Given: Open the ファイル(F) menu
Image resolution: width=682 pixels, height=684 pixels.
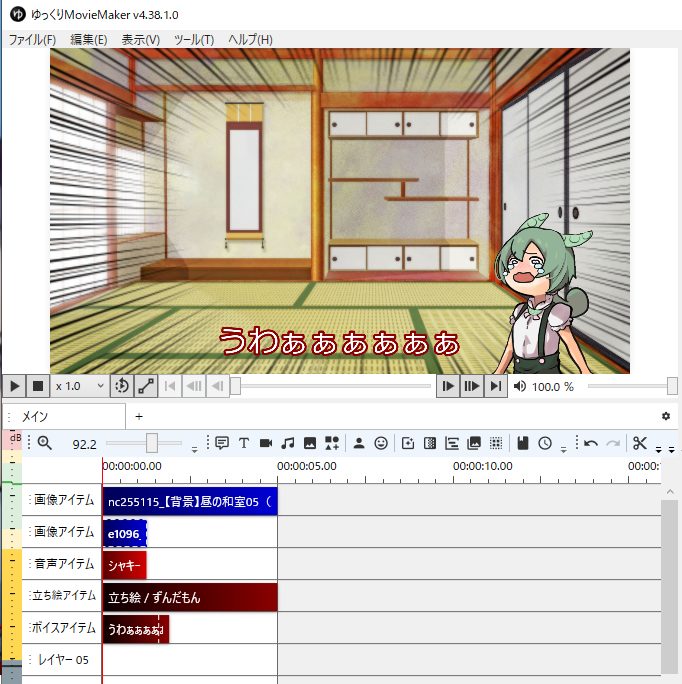Looking at the screenshot, I should pos(32,39).
